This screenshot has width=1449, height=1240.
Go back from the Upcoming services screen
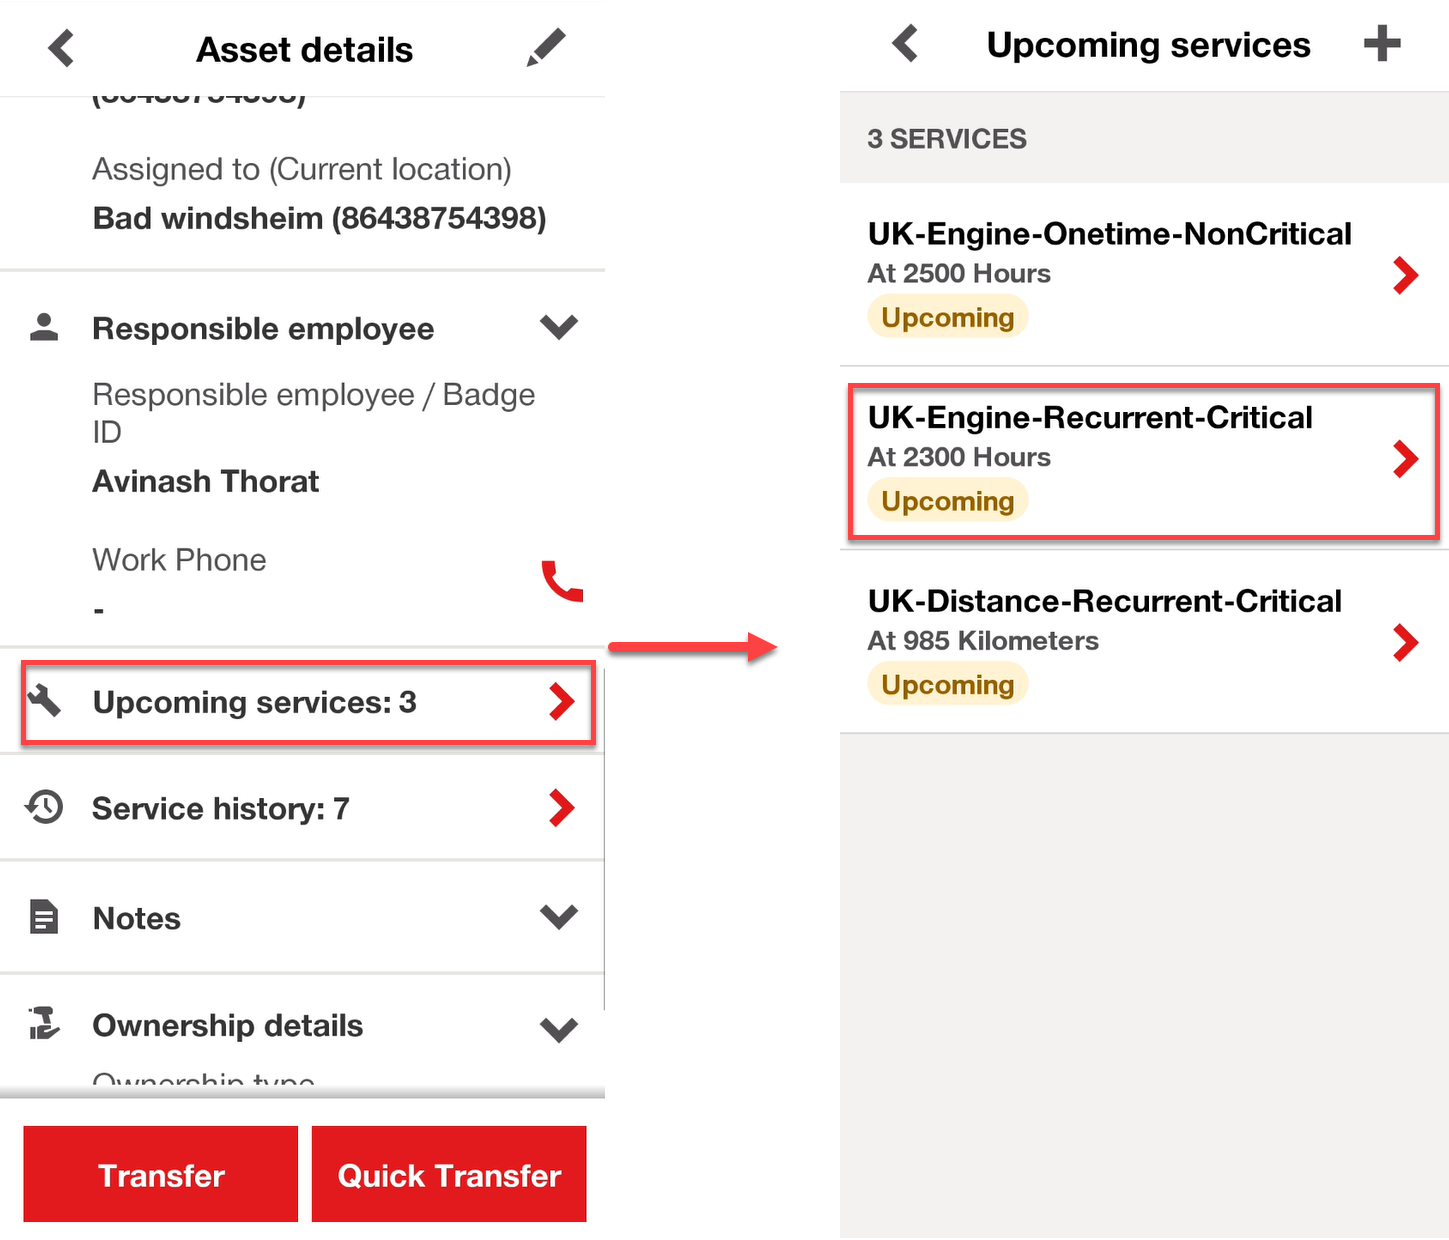pos(906,44)
